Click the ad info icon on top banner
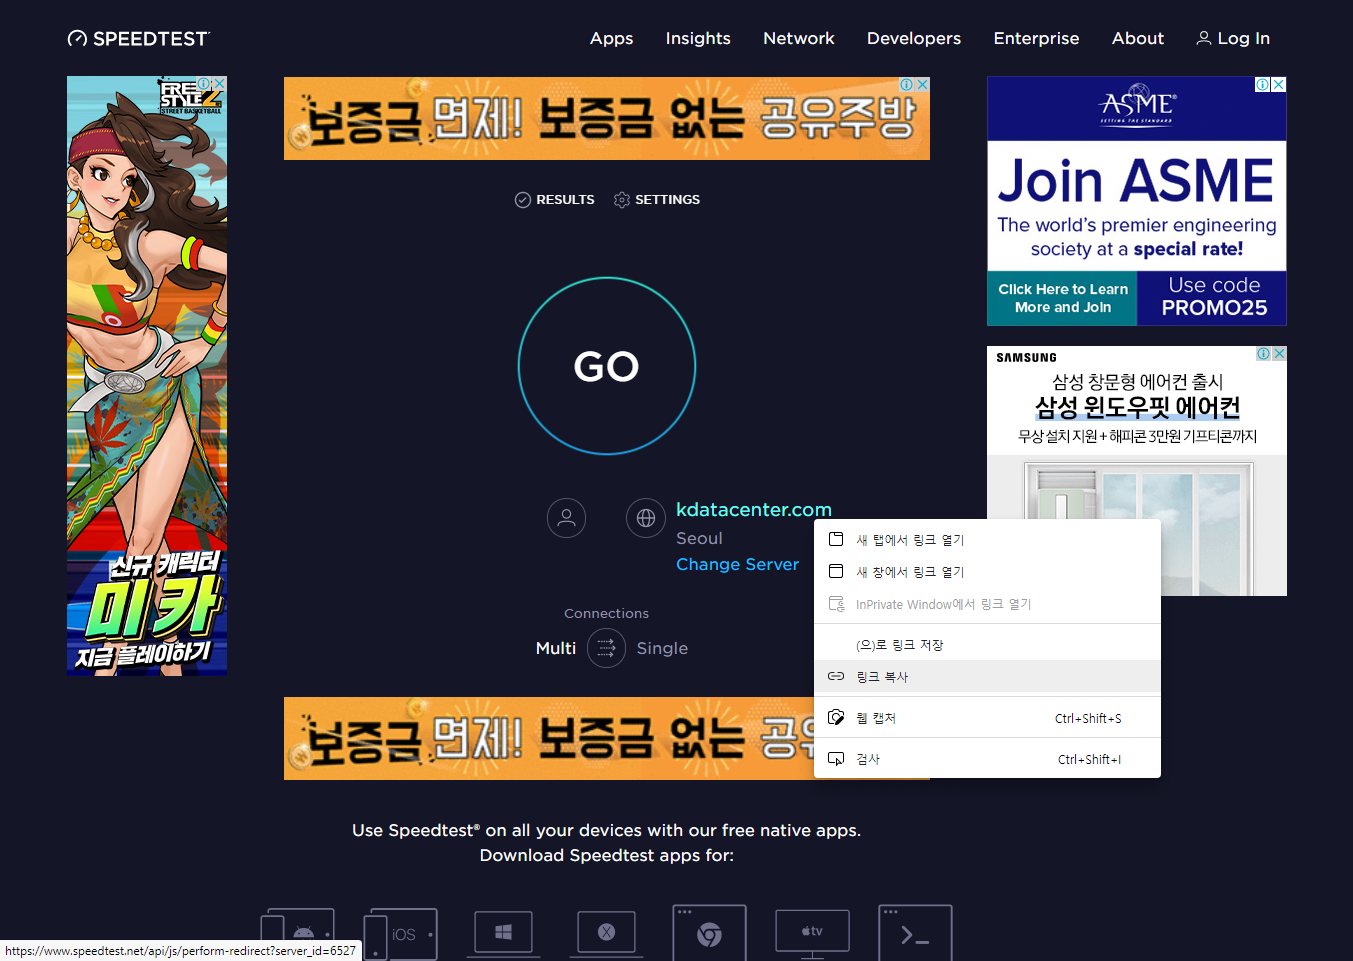The image size is (1353, 961). (x=906, y=85)
